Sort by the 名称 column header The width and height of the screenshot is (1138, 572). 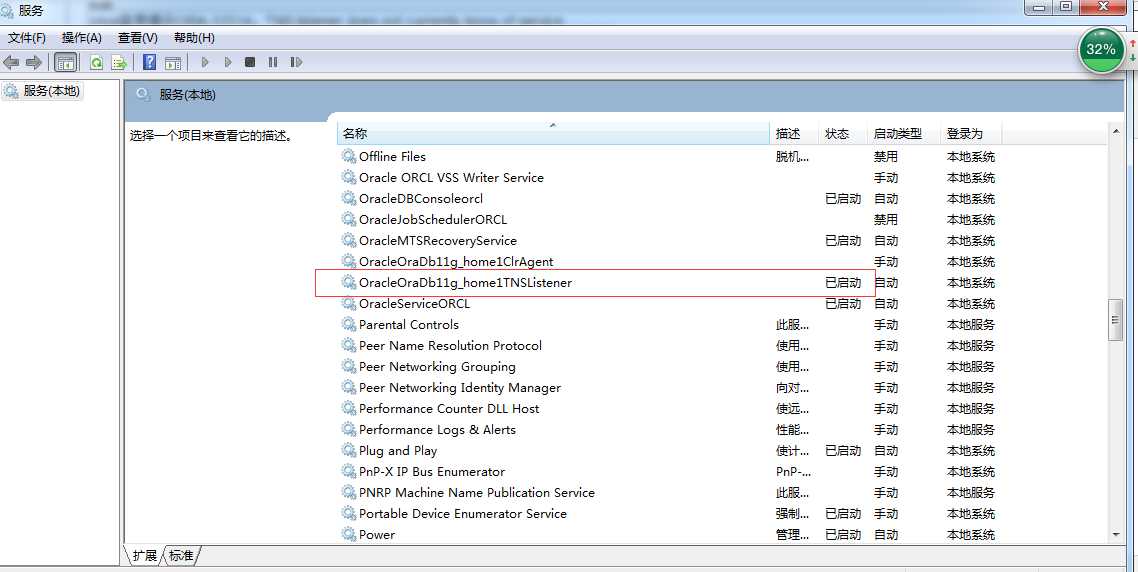(553, 133)
